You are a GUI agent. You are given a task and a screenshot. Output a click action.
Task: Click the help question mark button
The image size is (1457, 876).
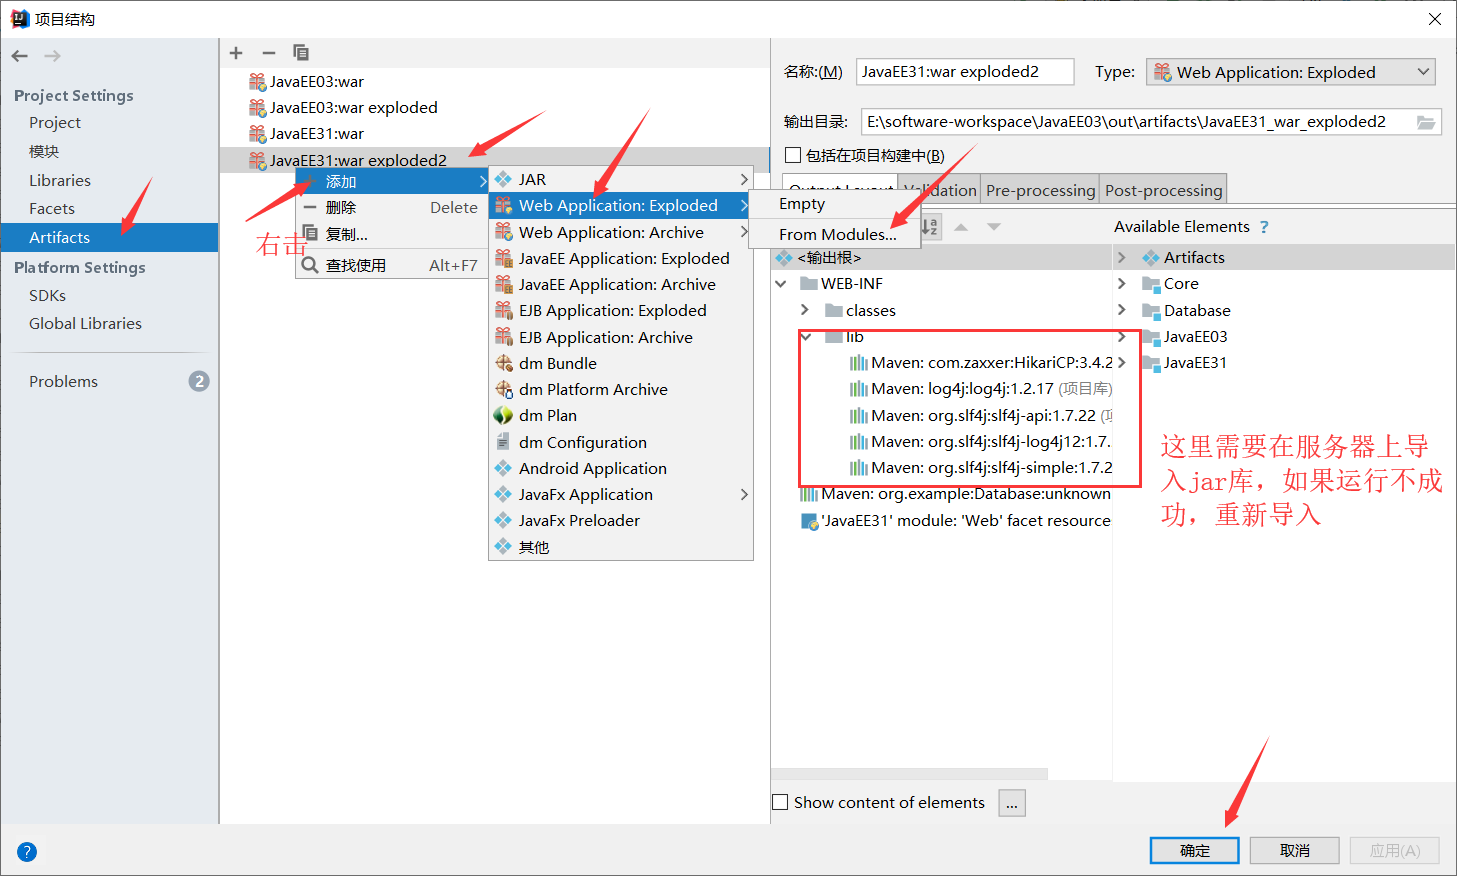coord(27,852)
